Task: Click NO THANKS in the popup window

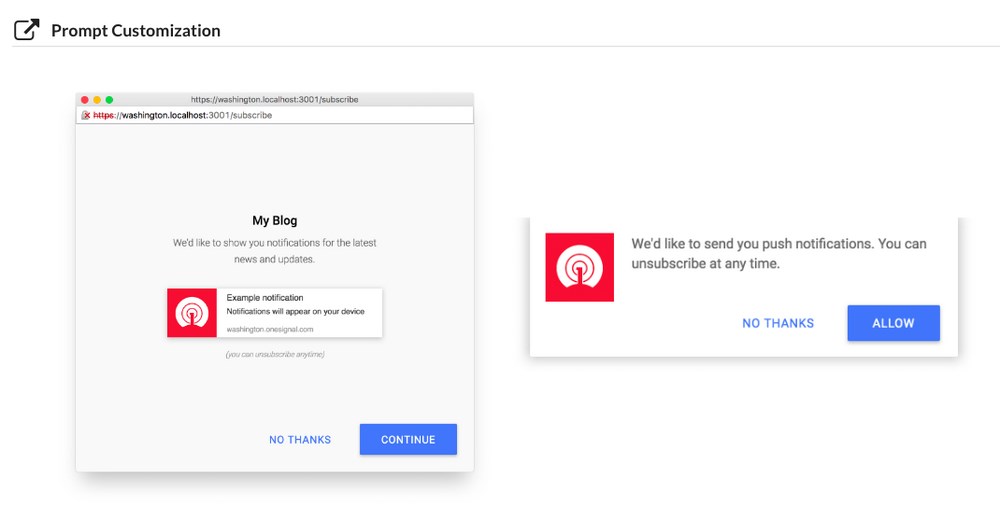Action: coord(300,439)
